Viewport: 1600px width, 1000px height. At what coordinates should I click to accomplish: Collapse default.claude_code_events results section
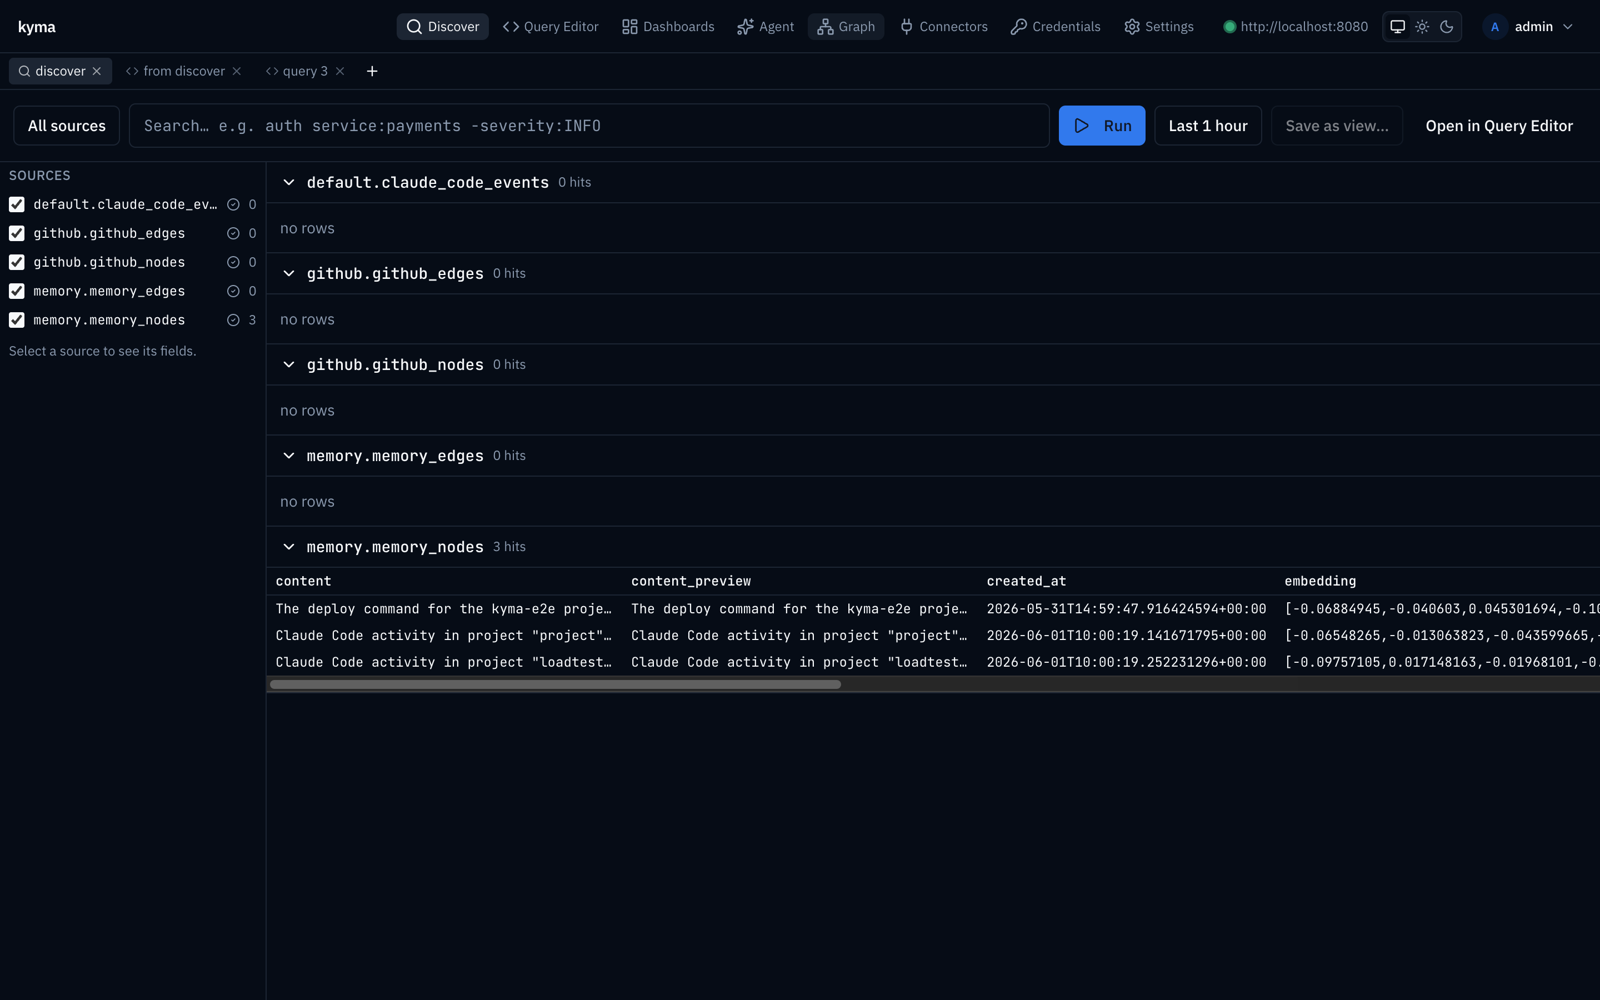[x=289, y=183]
